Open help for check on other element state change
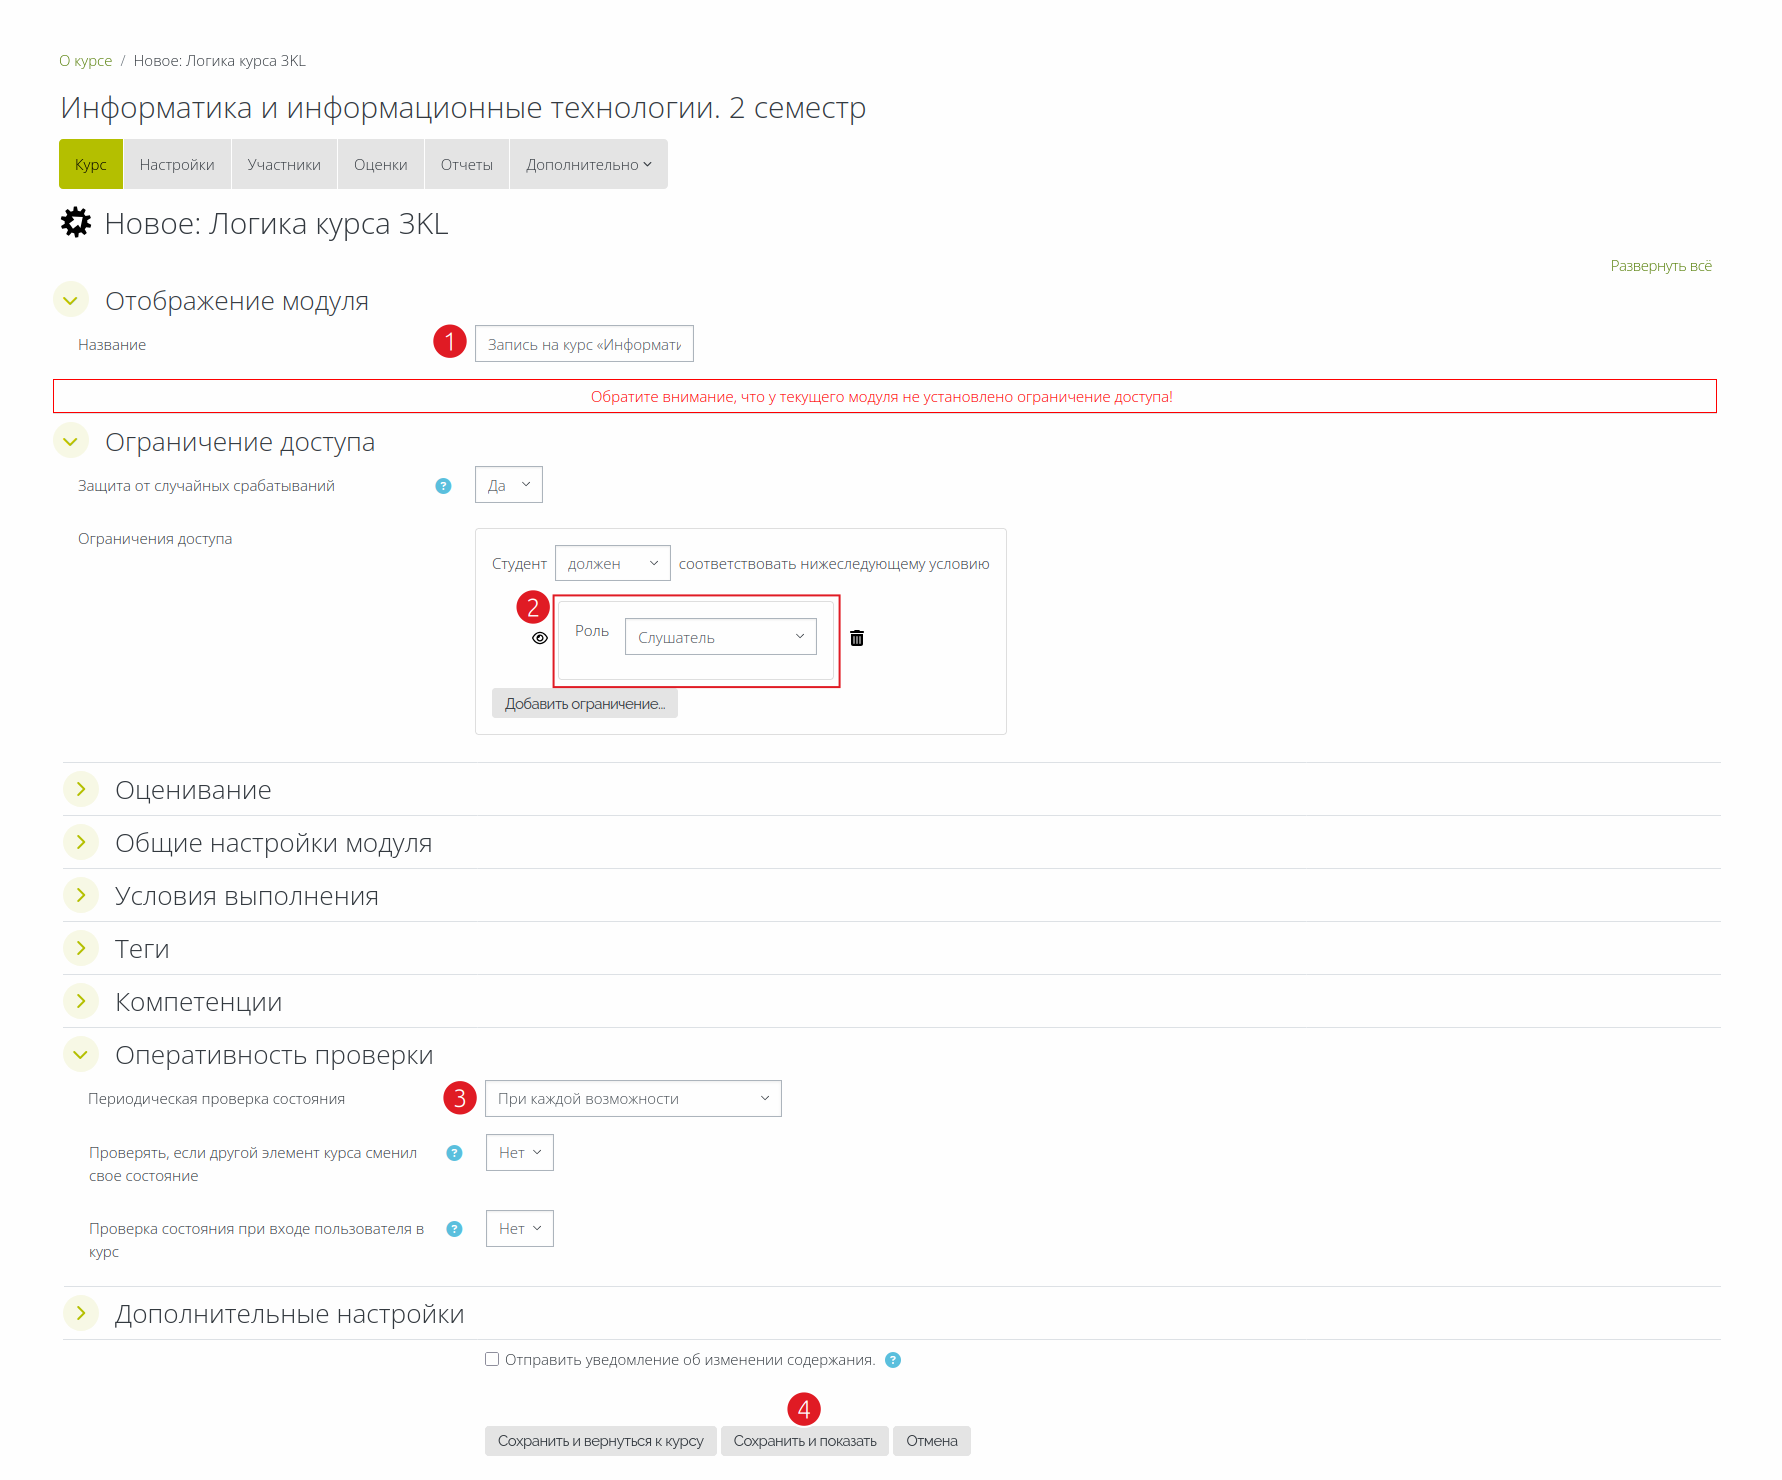 (454, 1153)
